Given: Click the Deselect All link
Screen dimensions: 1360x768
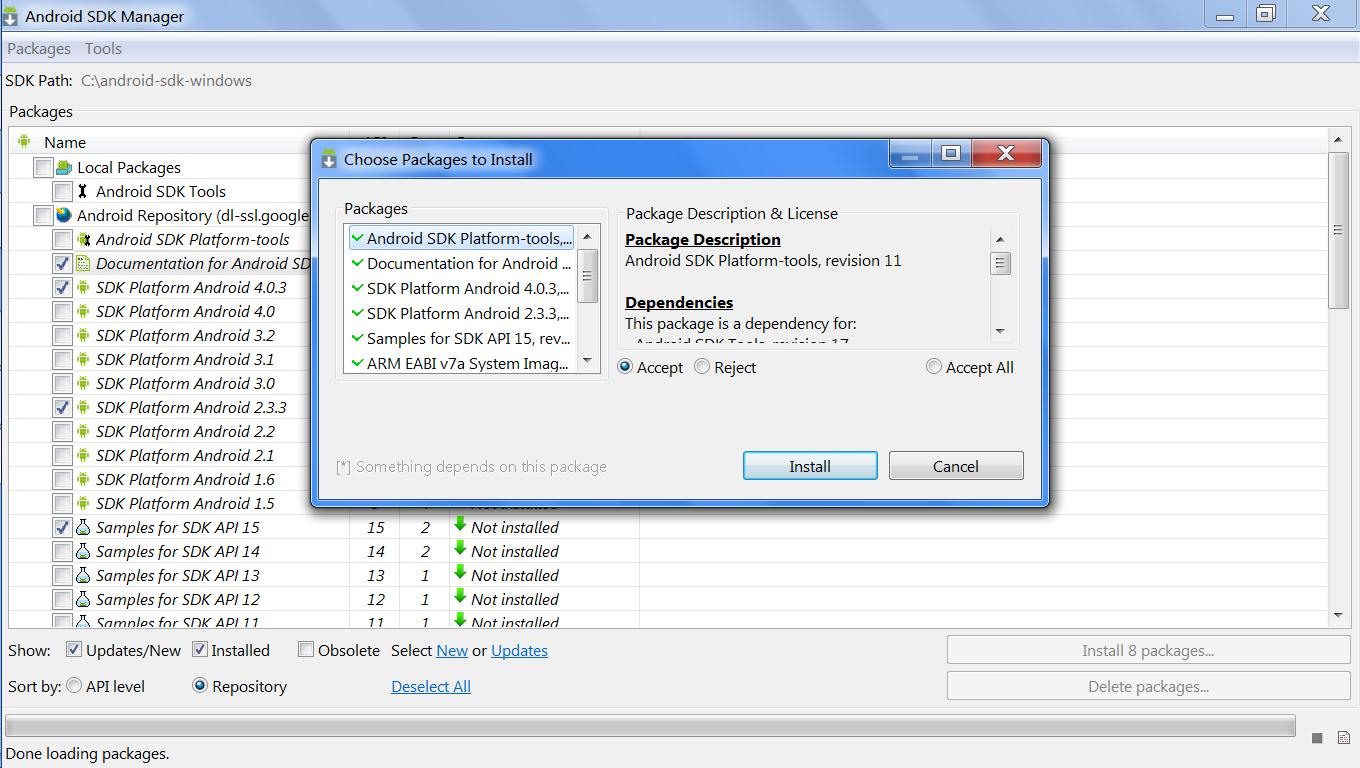Looking at the screenshot, I should [431, 686].
